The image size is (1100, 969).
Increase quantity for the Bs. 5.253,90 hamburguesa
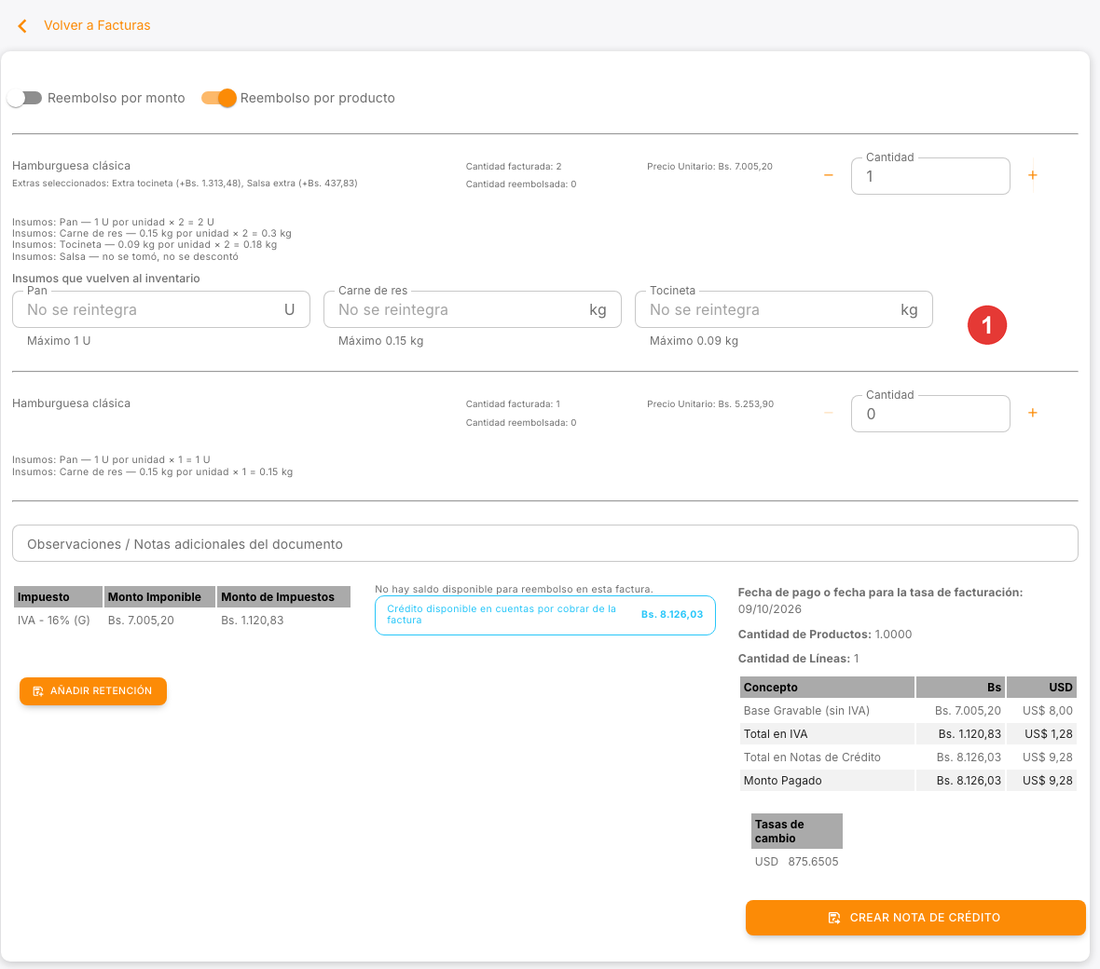click(x=1033, y=413)
